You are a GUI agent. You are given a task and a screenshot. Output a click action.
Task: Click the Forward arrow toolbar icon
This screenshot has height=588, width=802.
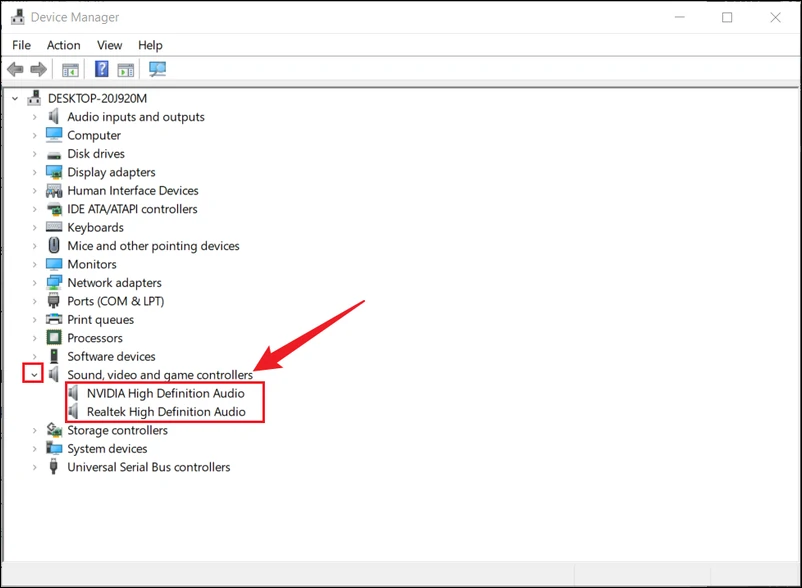38,69
